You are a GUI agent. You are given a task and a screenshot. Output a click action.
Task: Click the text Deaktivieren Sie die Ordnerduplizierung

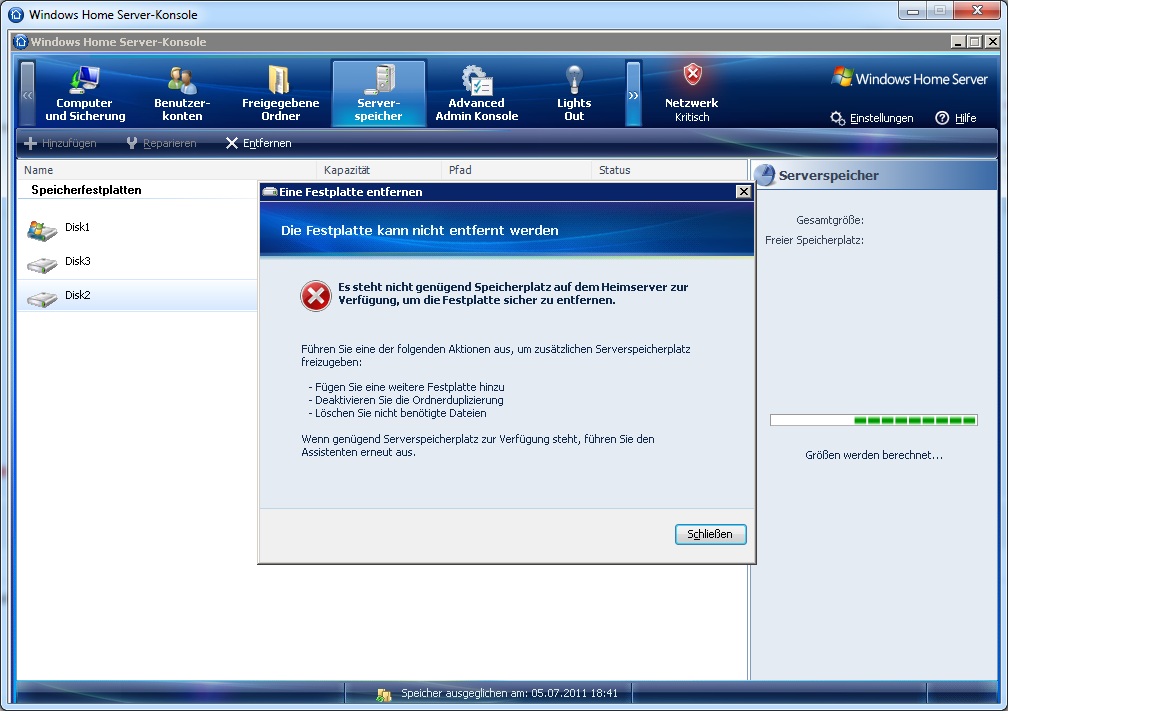409,400
